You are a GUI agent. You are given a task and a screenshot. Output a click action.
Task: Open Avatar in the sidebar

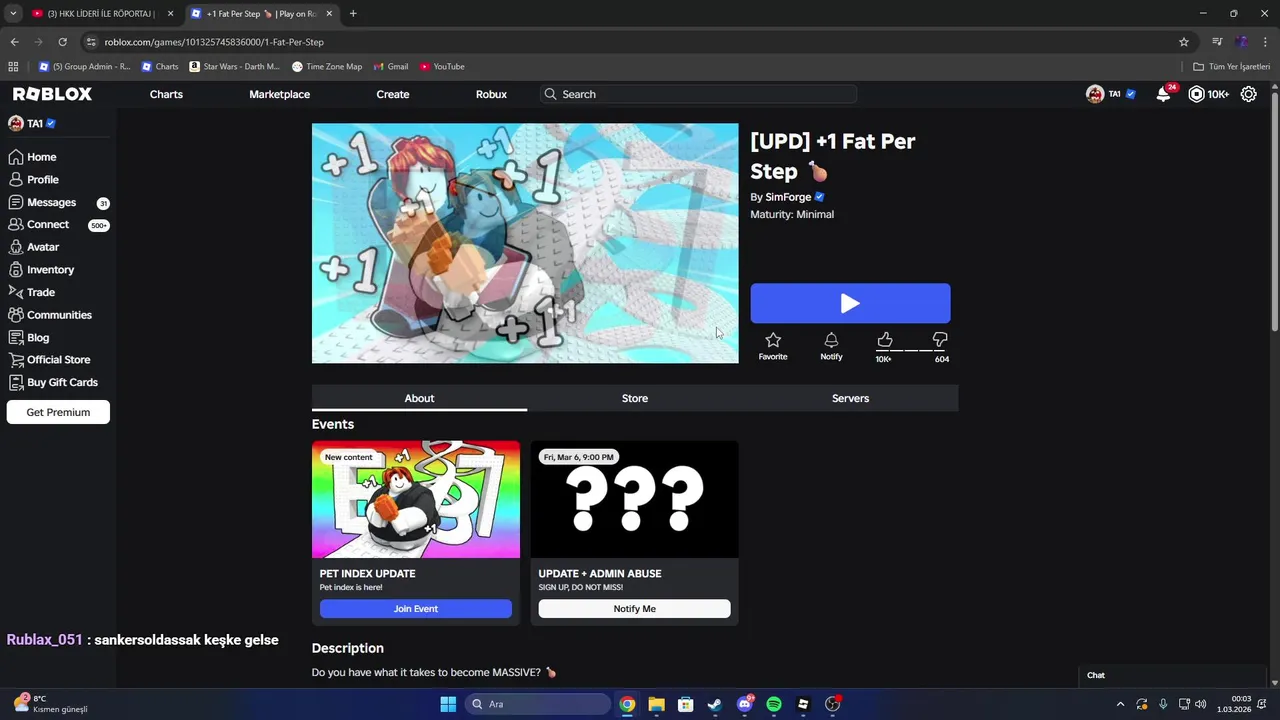point(34,247)
